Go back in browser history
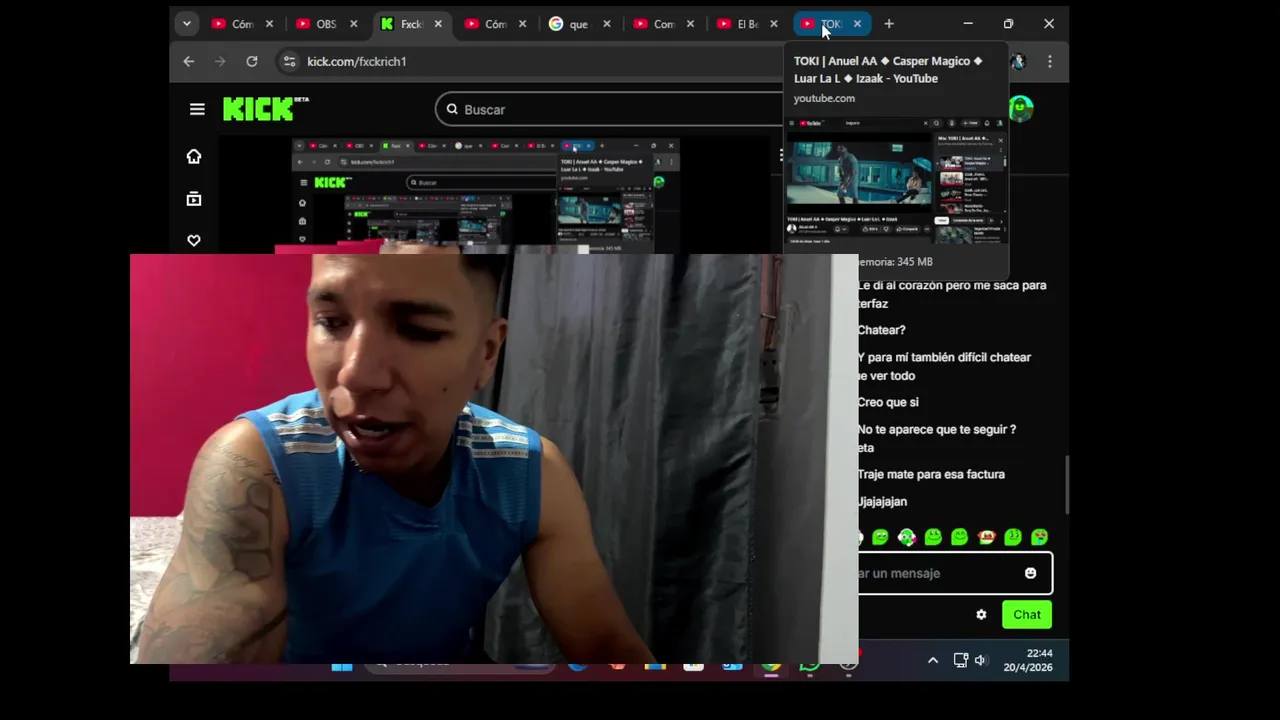The height and width of the screenshot is (720, 1280). pos(189,61)
